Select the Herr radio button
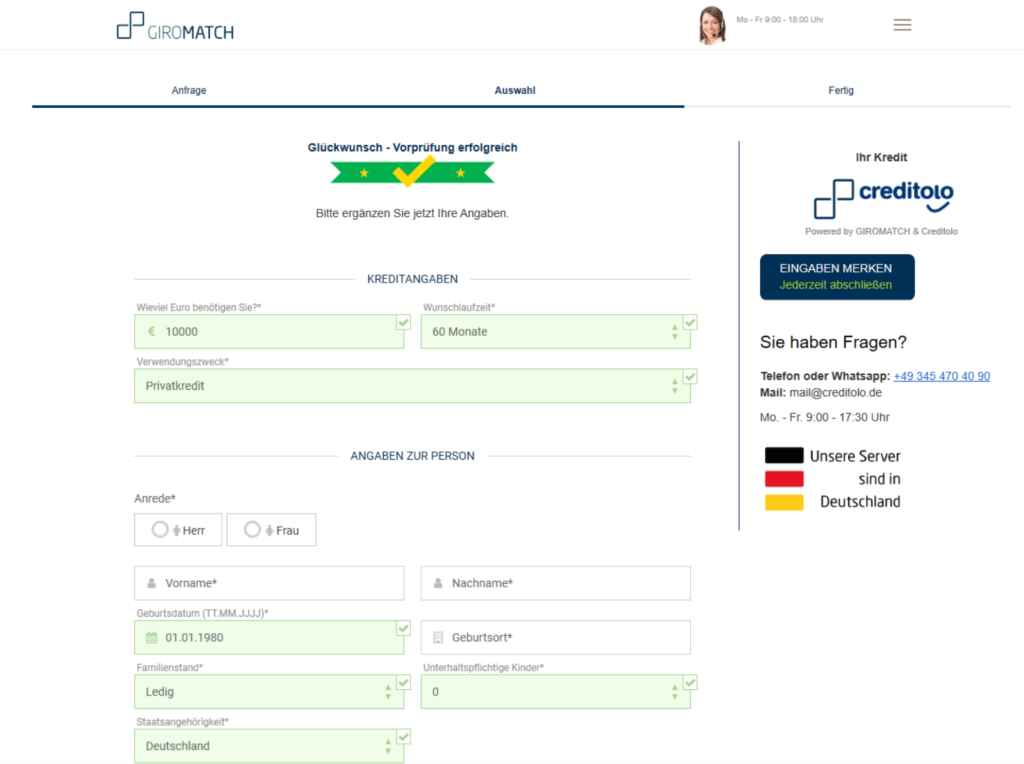 pyautogui.click(x=160, y=530)
